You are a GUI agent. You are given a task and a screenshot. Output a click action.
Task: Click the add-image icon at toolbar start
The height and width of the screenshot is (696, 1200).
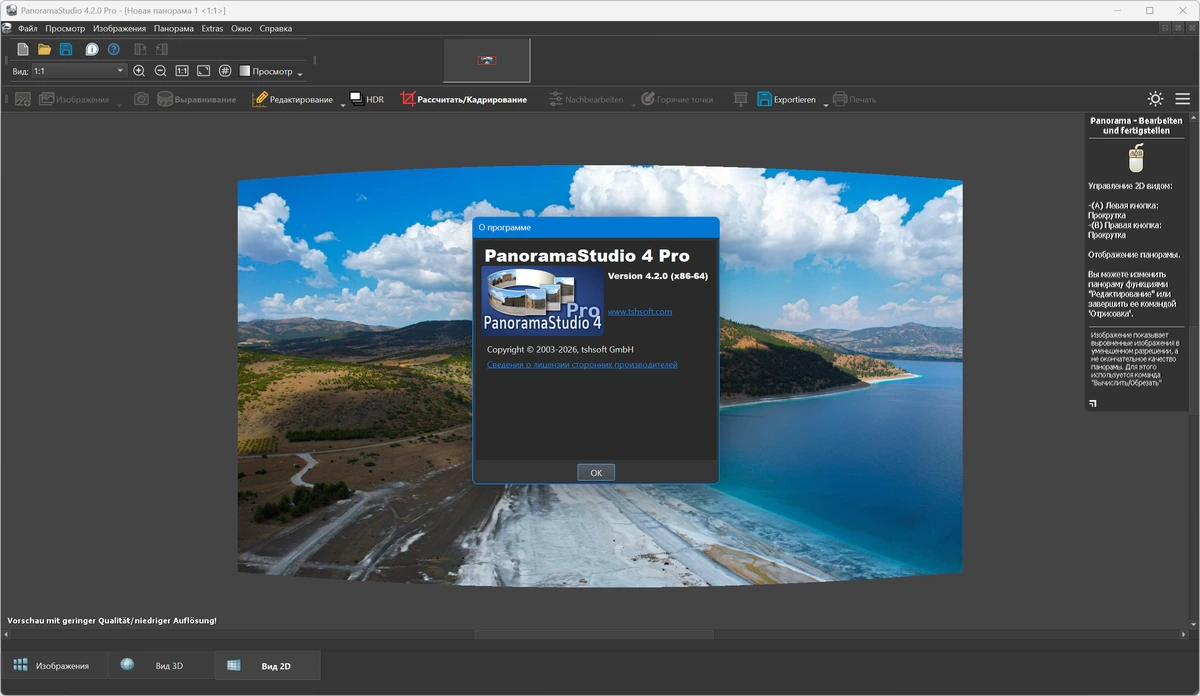click(x=22, y=99)
